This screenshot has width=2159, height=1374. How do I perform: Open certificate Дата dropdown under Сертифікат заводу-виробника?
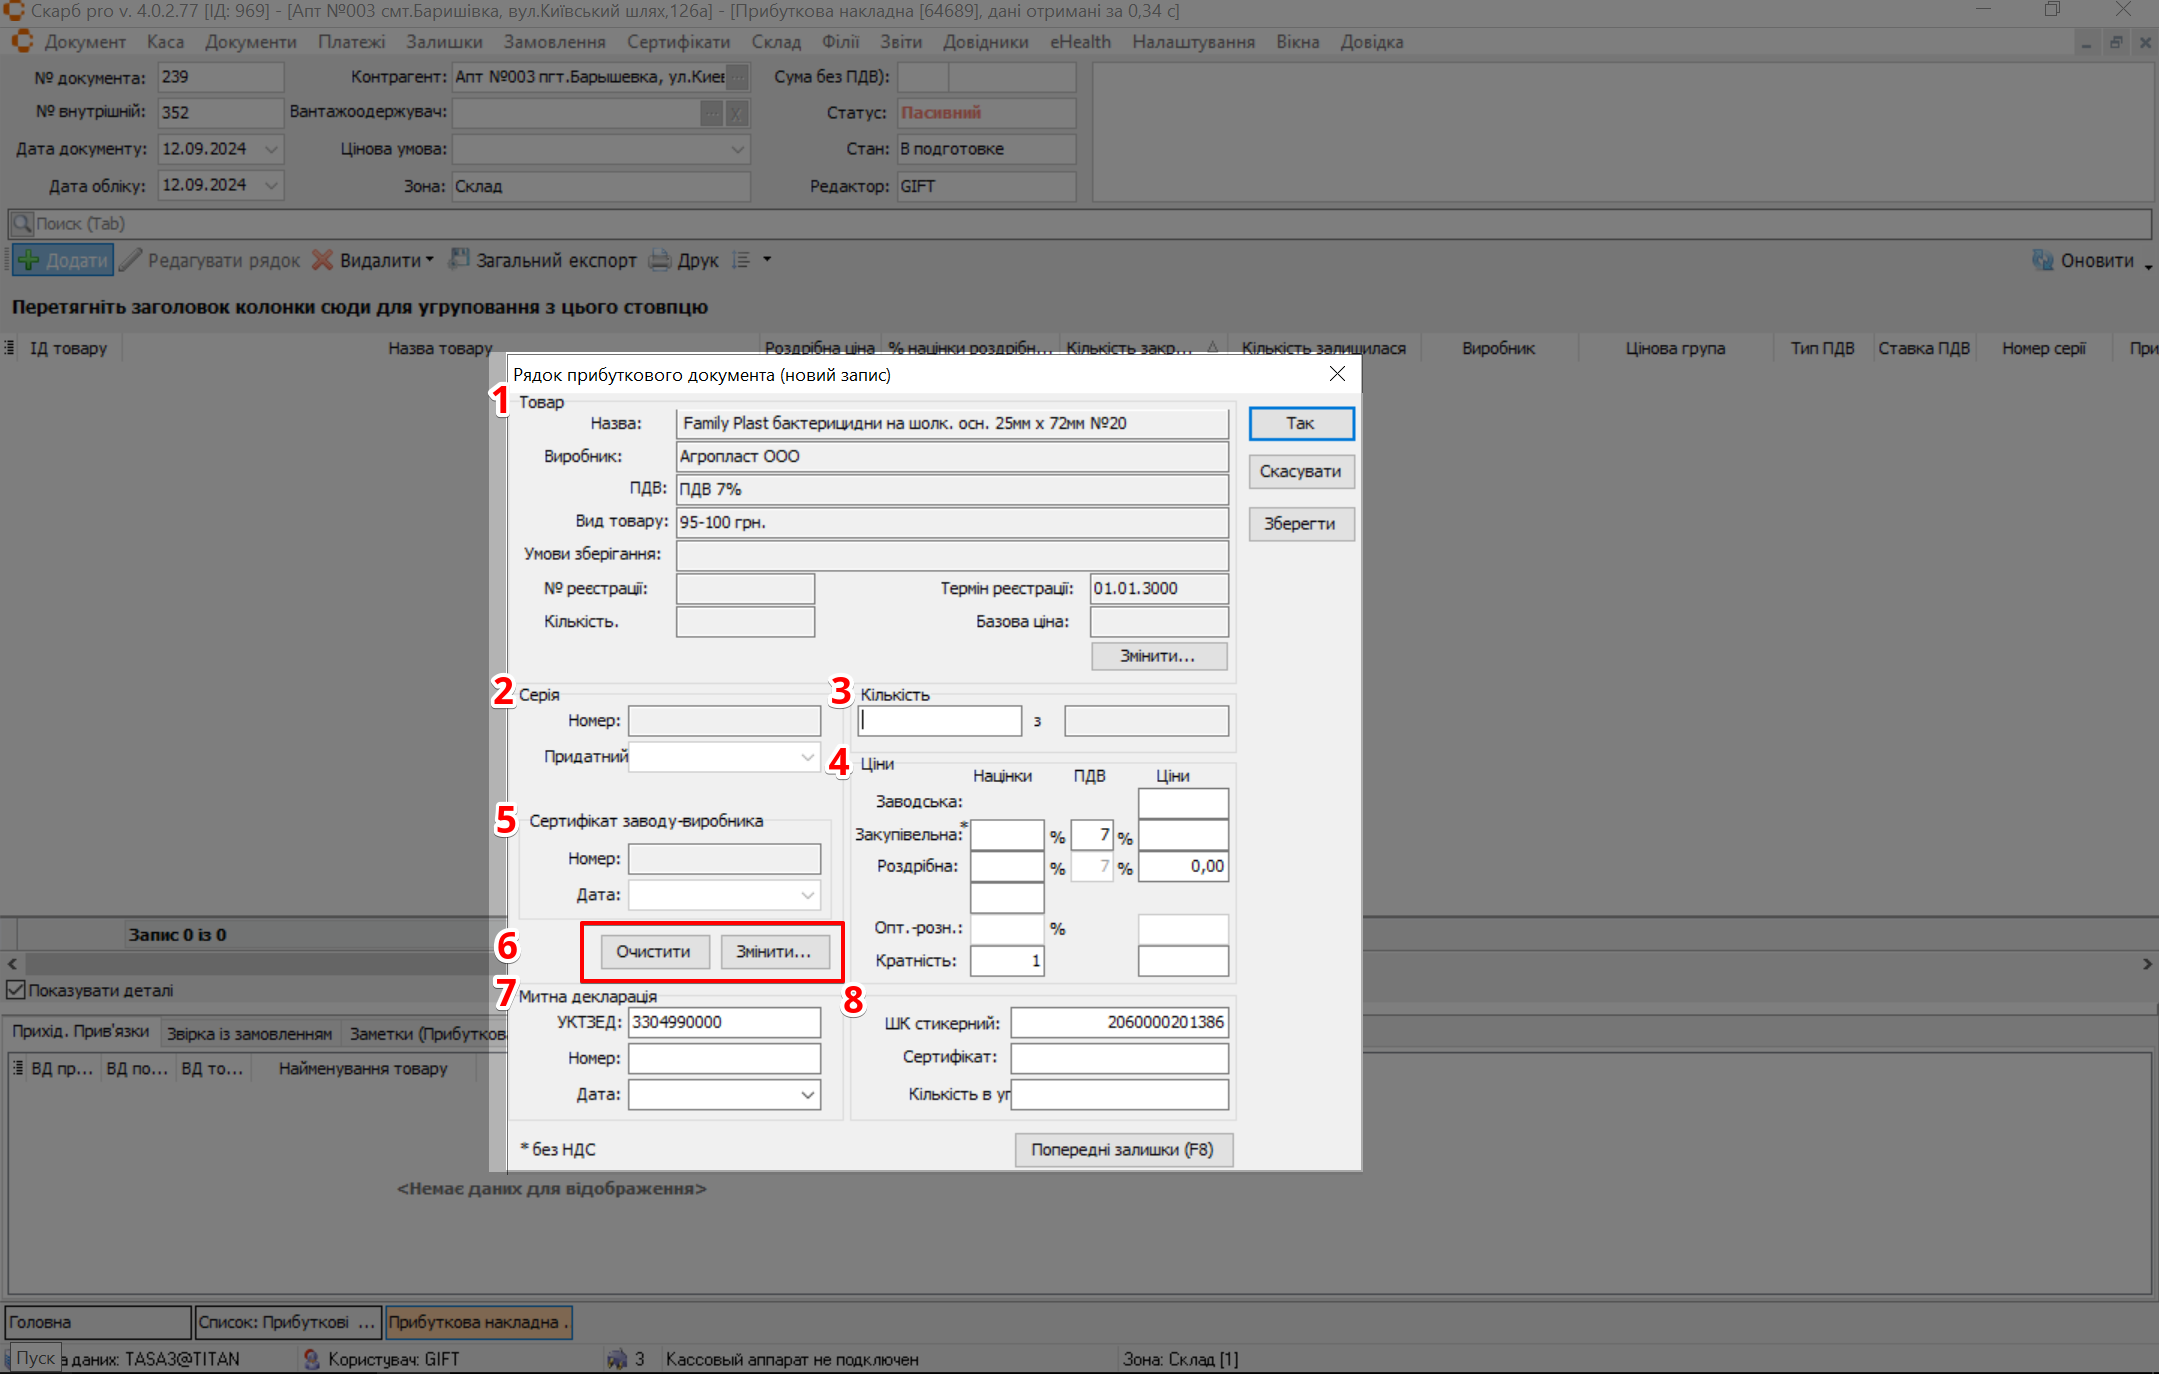pos(807,895)
